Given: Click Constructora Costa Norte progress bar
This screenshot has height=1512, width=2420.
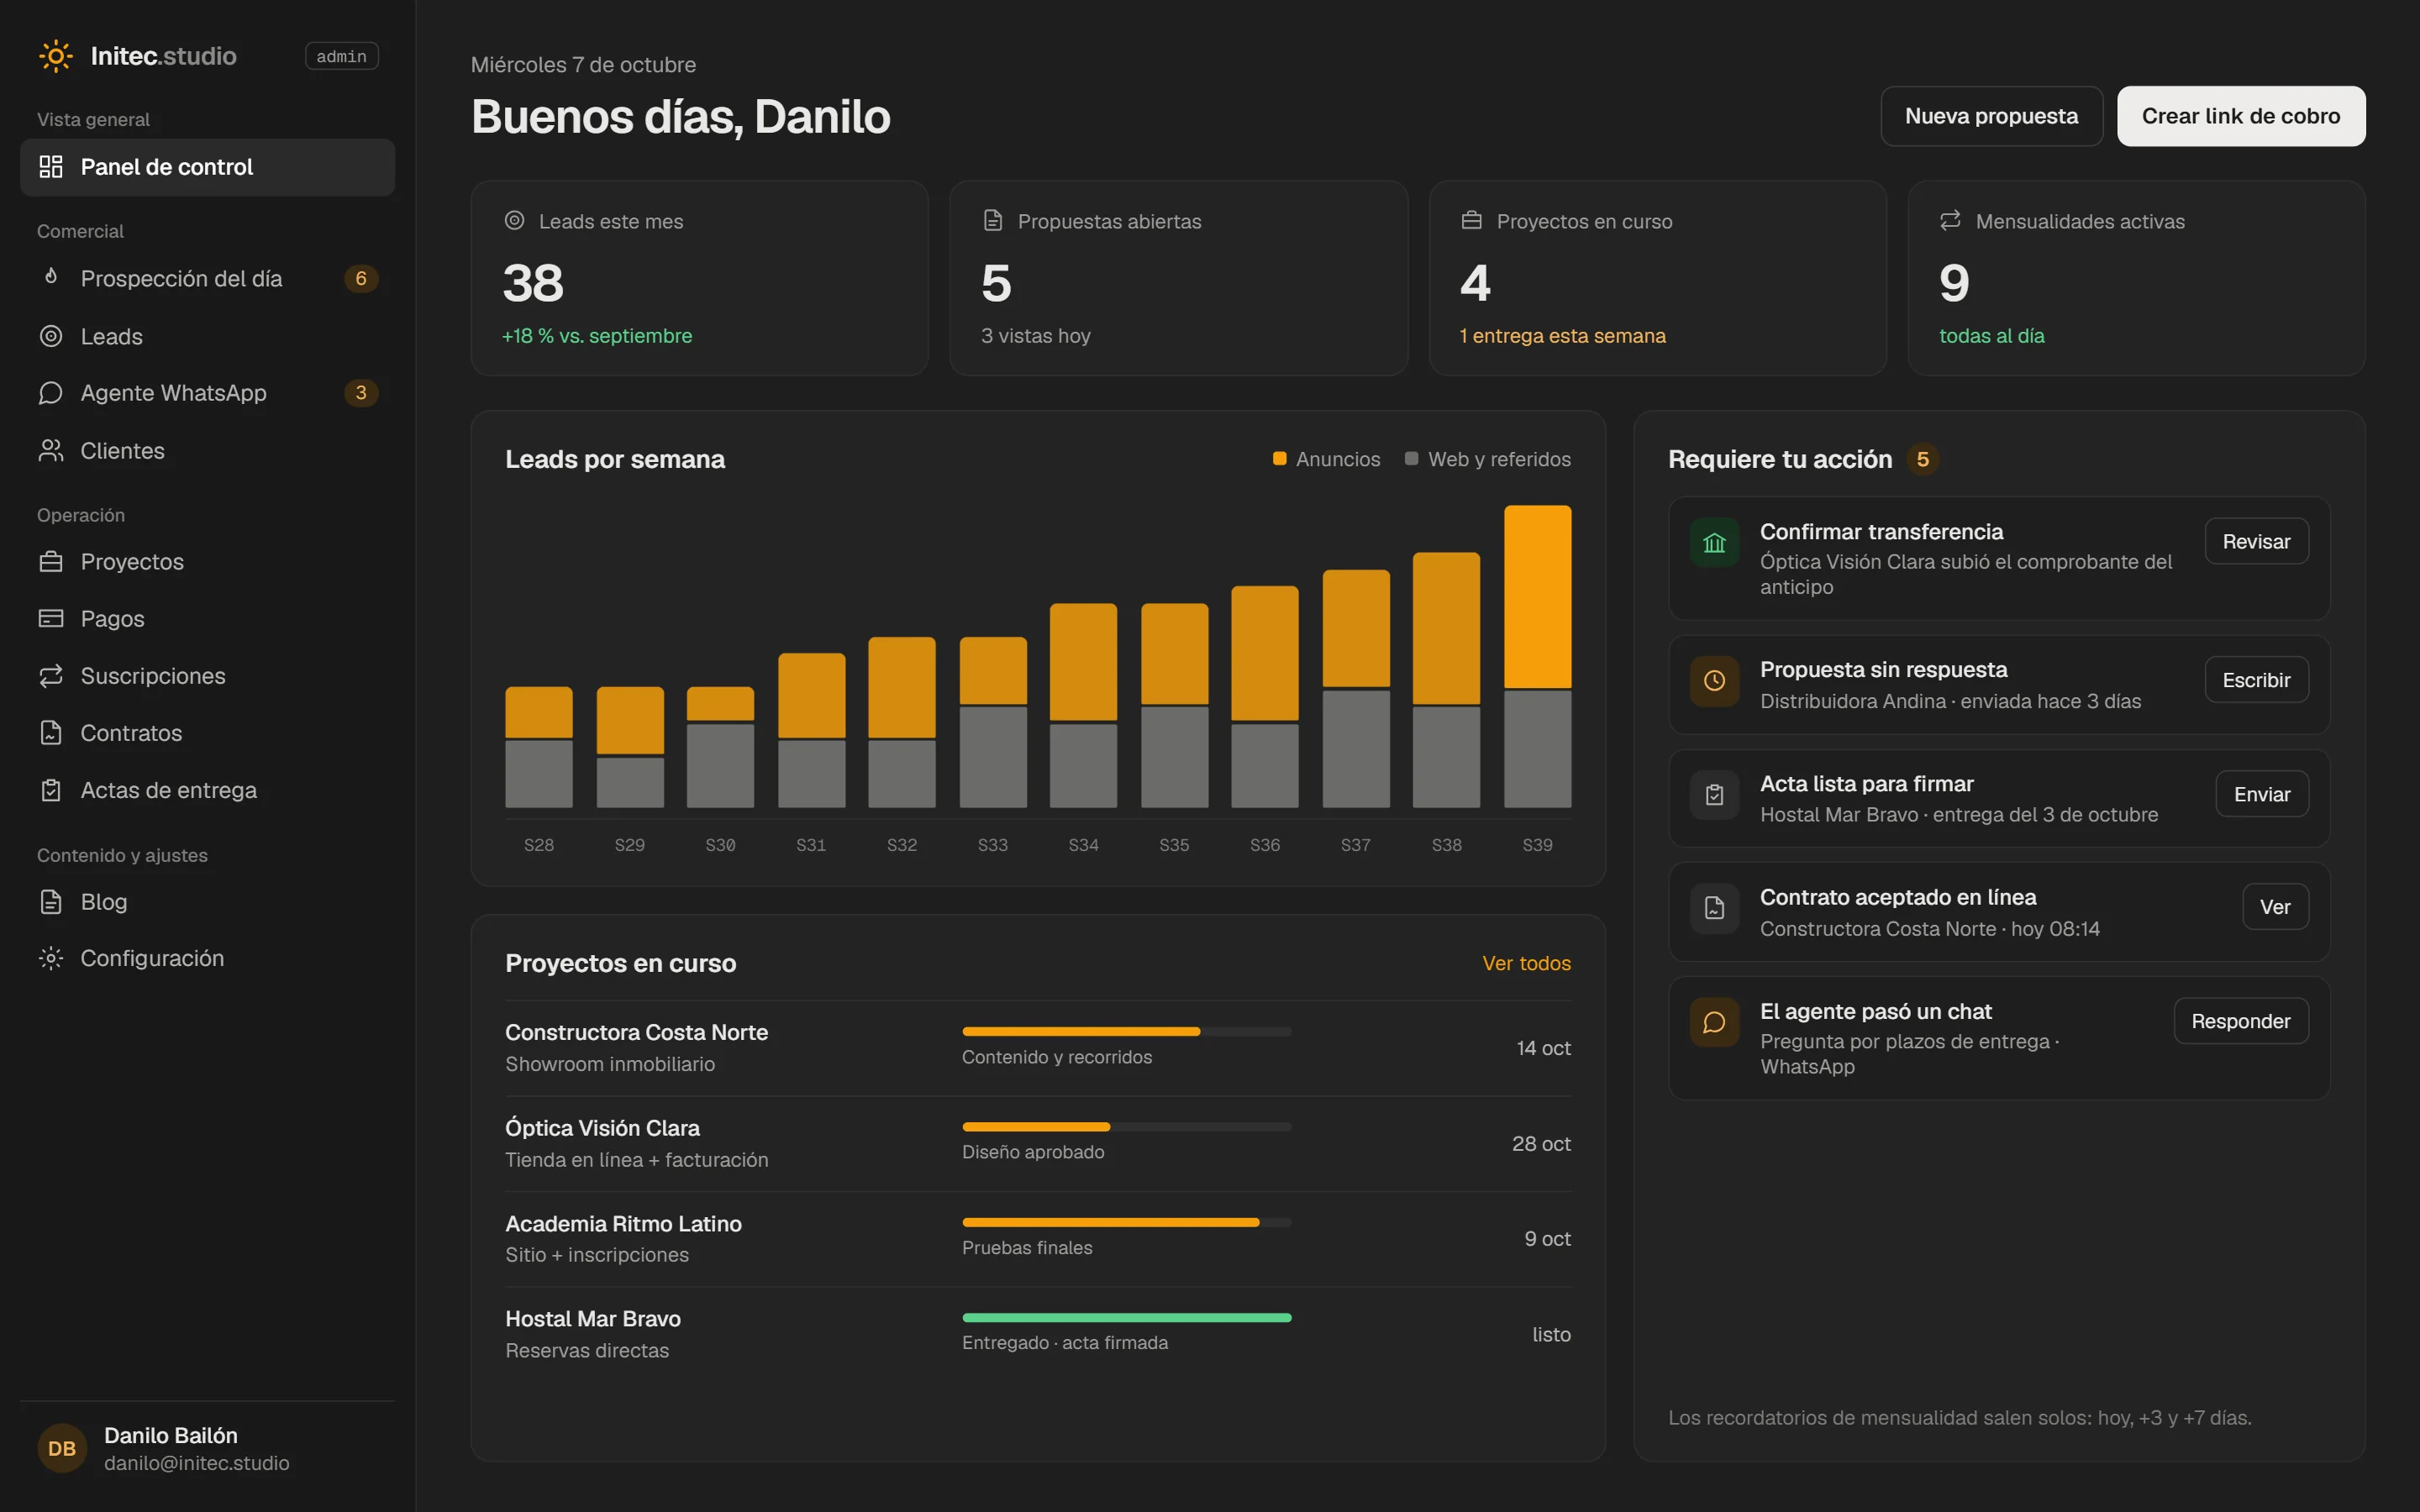Looking at the screenshot, I should pyautogui.click(x=1127, y=1031).
